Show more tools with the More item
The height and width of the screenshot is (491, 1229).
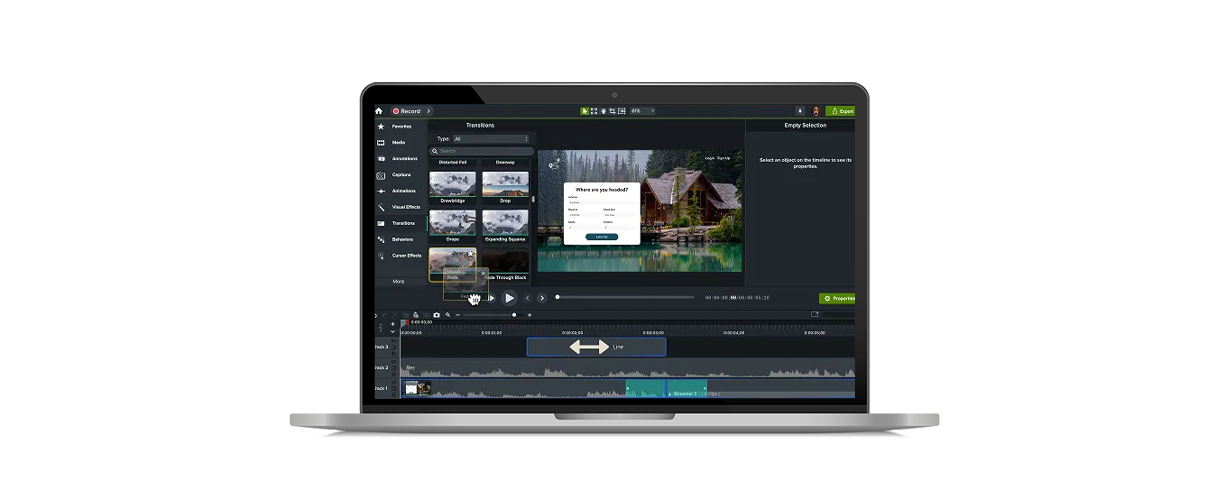click(398, 282)
